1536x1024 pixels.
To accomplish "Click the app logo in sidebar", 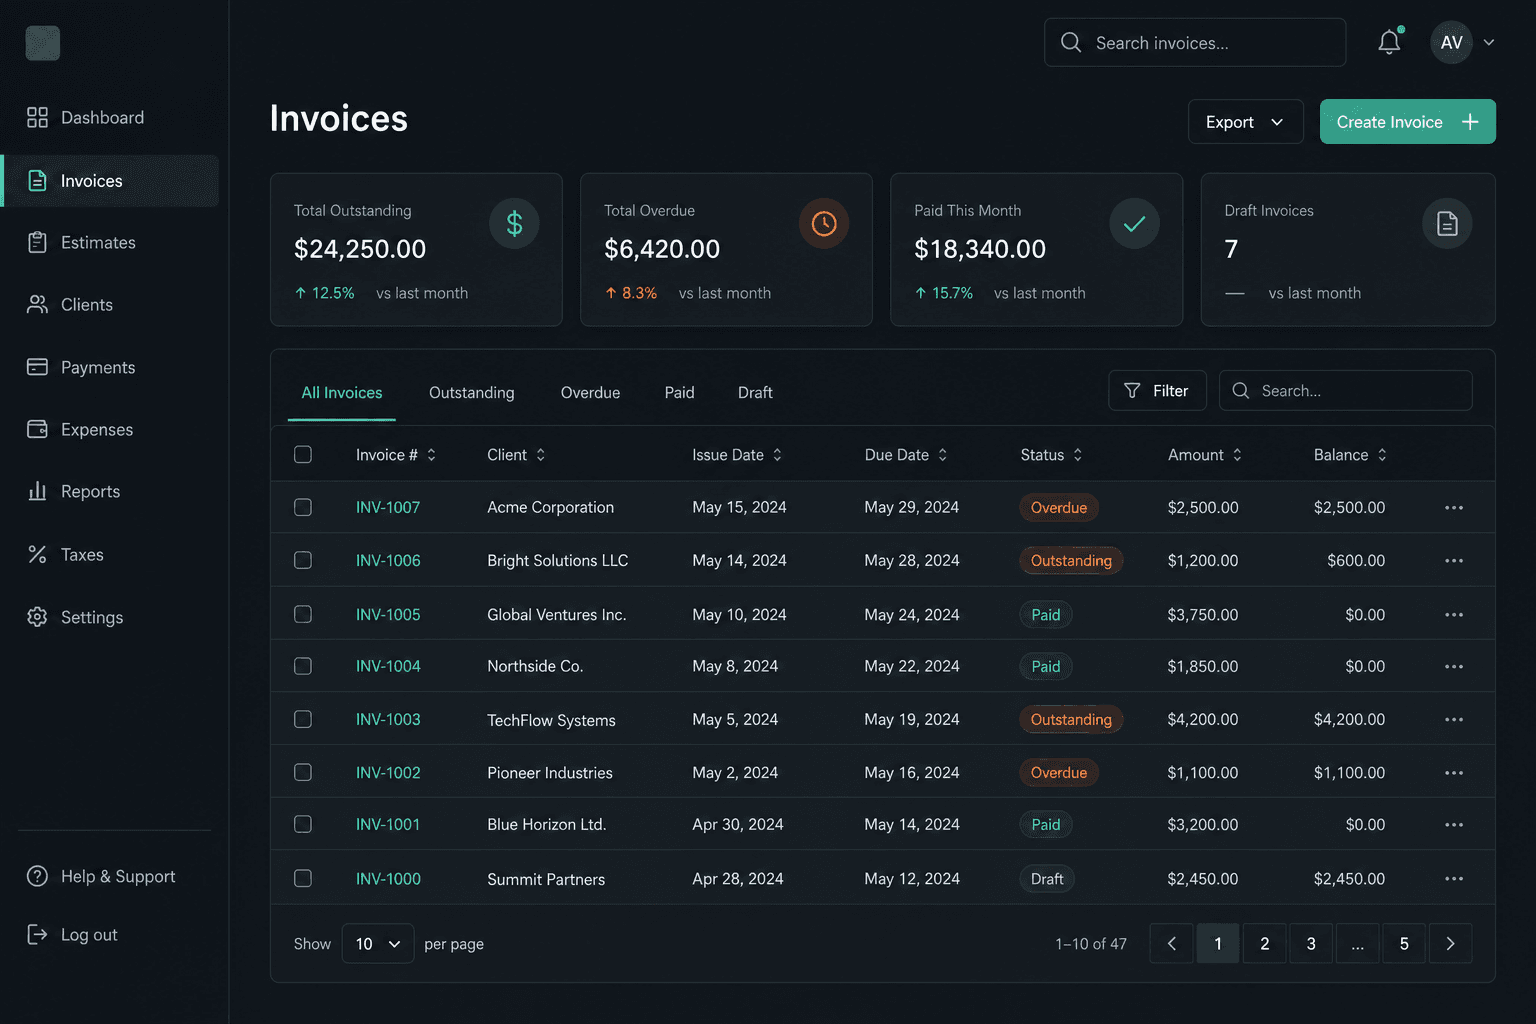I will (42, 43).
